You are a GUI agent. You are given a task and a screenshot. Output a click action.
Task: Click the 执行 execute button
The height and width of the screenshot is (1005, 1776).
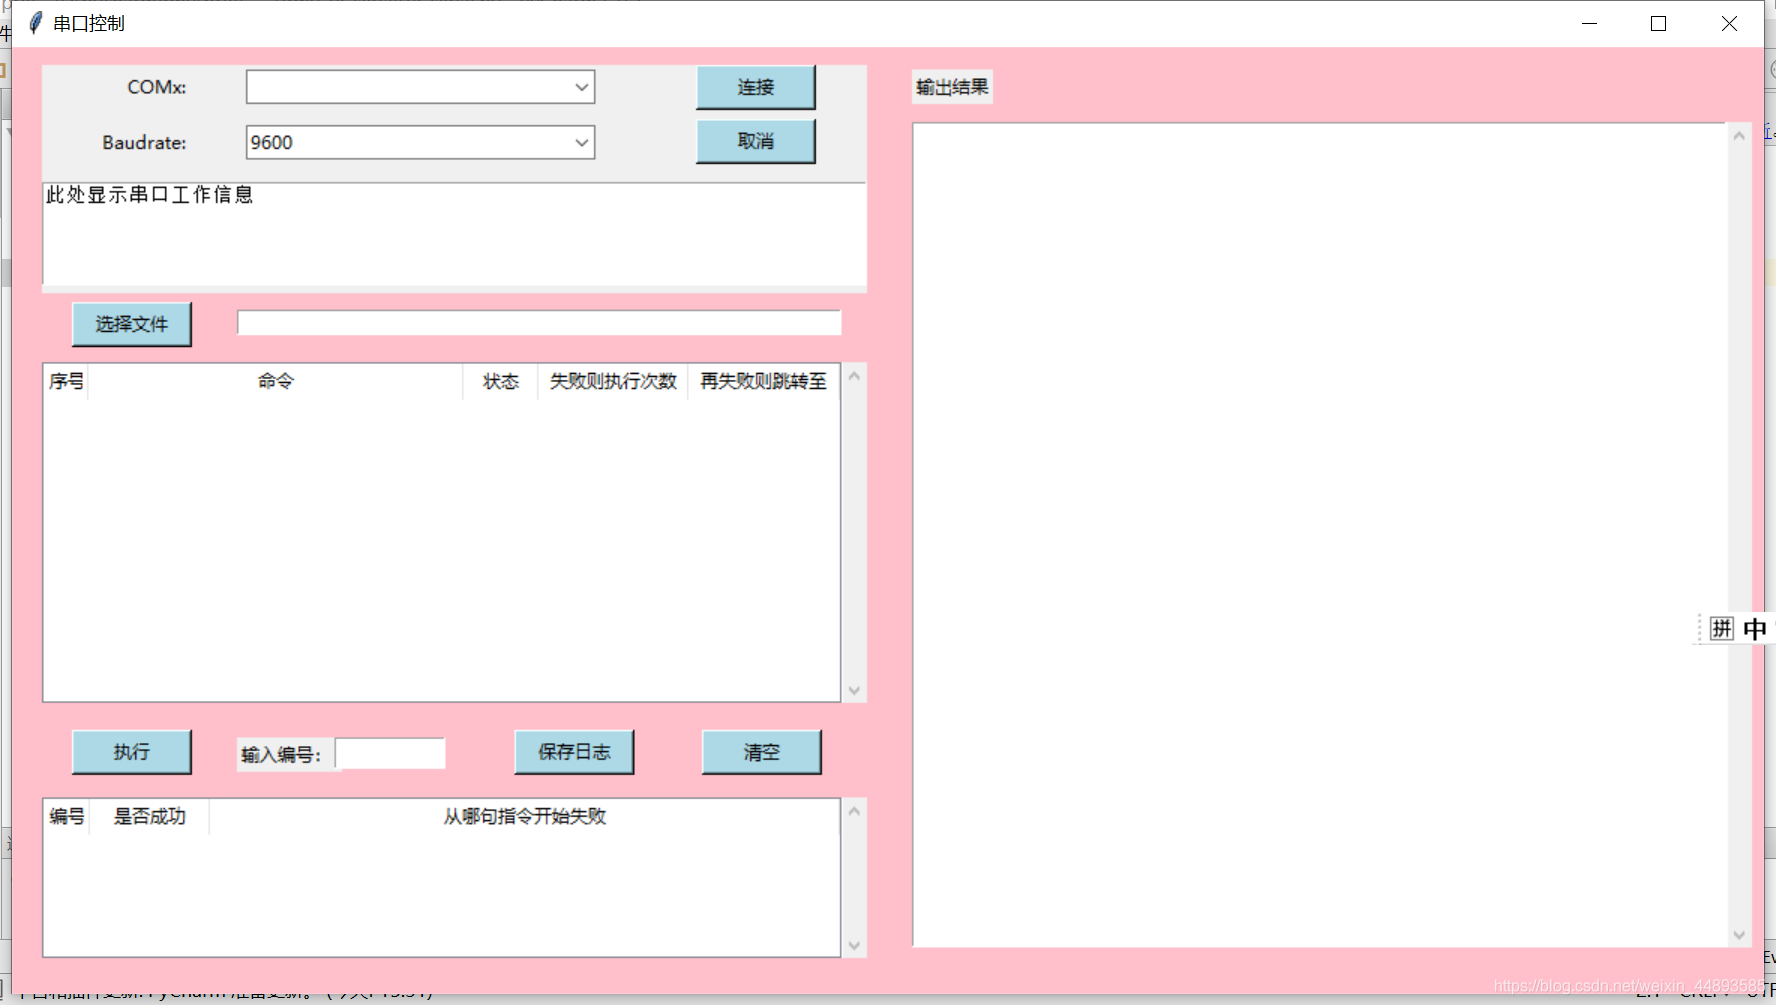(x=131, y=752)
